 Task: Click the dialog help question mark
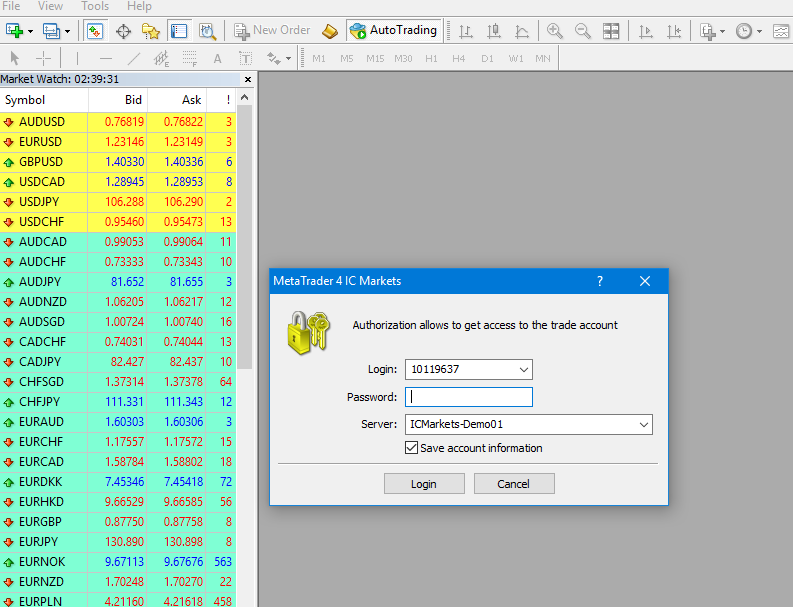pos(600,281)
